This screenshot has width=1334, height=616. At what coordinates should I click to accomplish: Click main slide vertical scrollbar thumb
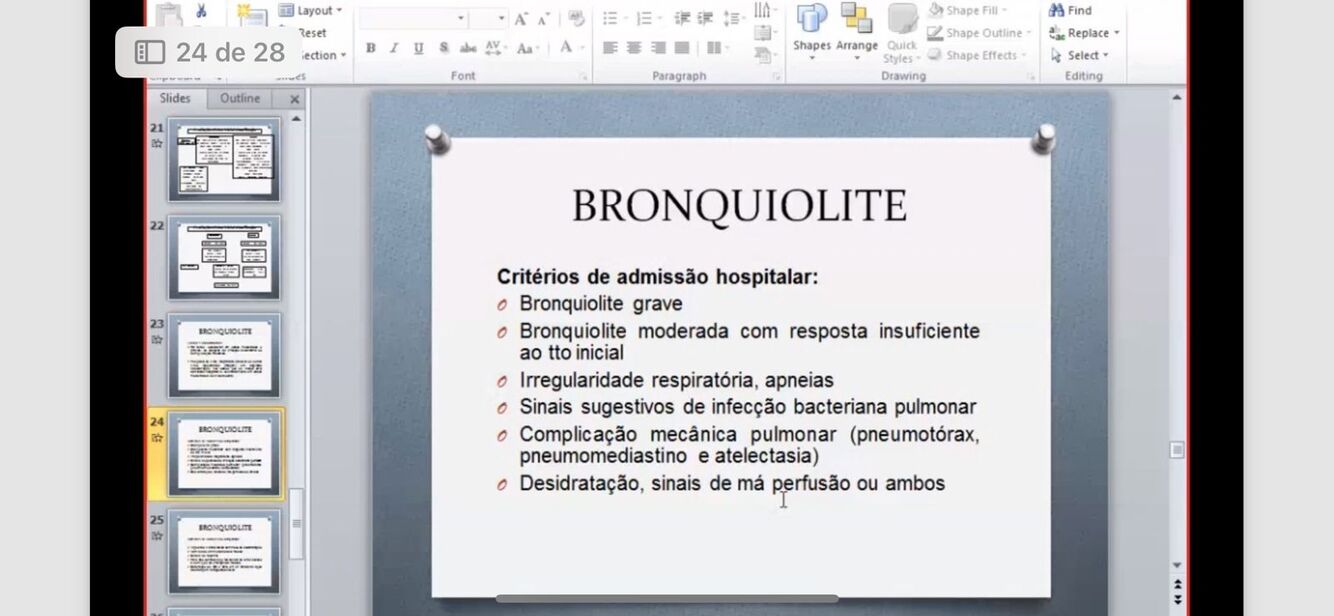point(1177,451)
